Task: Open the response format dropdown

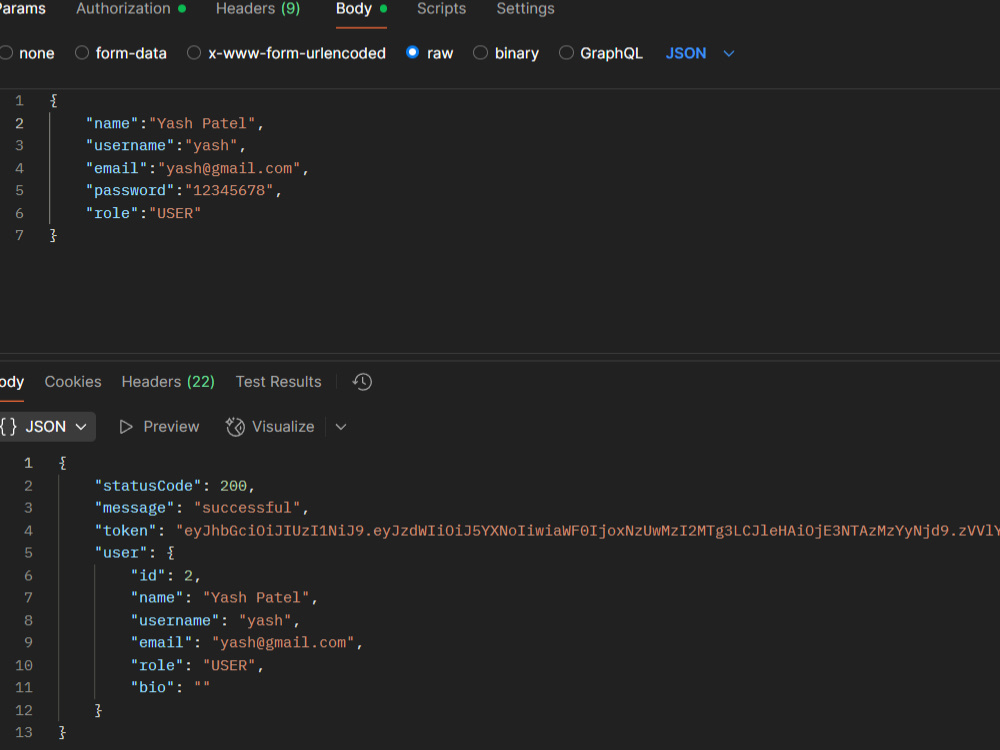Action: coord(80,426)
